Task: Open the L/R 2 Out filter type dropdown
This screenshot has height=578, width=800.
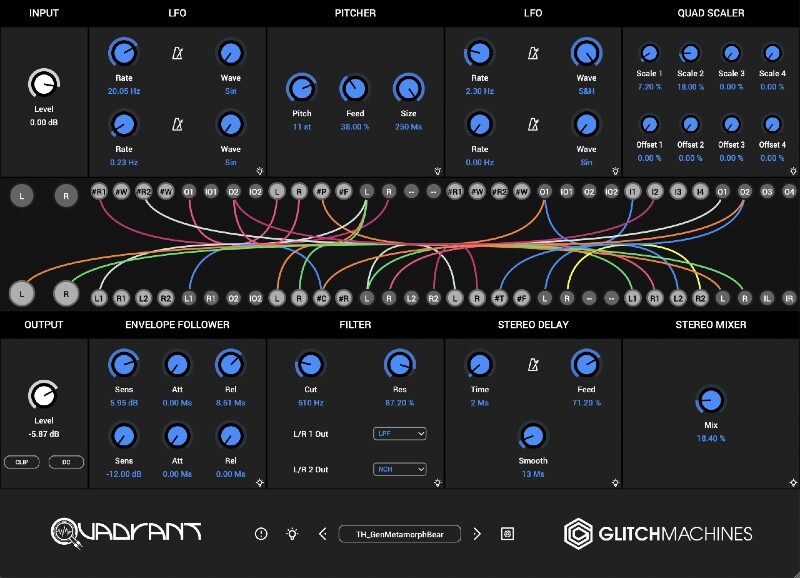Action: [x=399, y=469]
